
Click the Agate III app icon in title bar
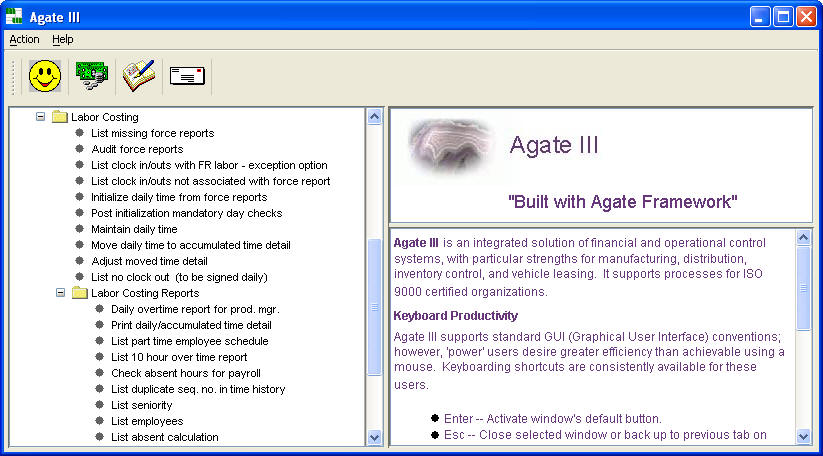(14, 16)
